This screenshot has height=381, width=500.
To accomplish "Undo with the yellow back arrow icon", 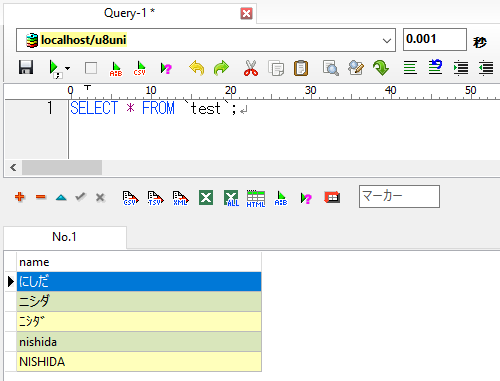I will click(x=196, y=68).
